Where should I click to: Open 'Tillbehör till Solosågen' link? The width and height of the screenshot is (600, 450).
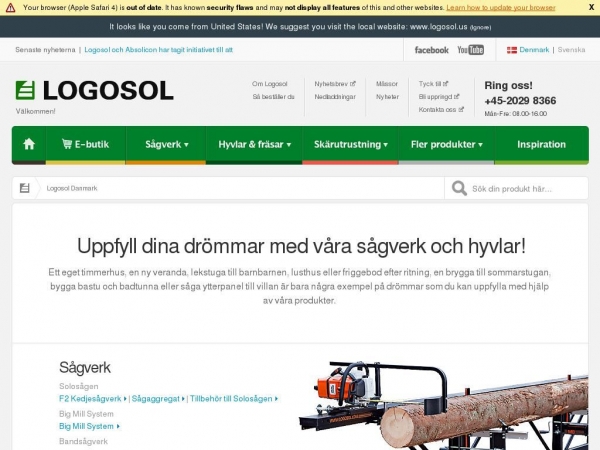234,399
